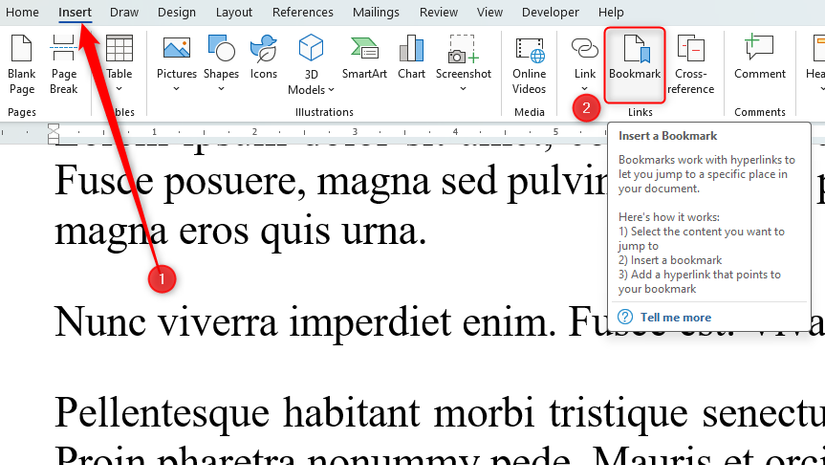Open the References tab

point(303,12)
